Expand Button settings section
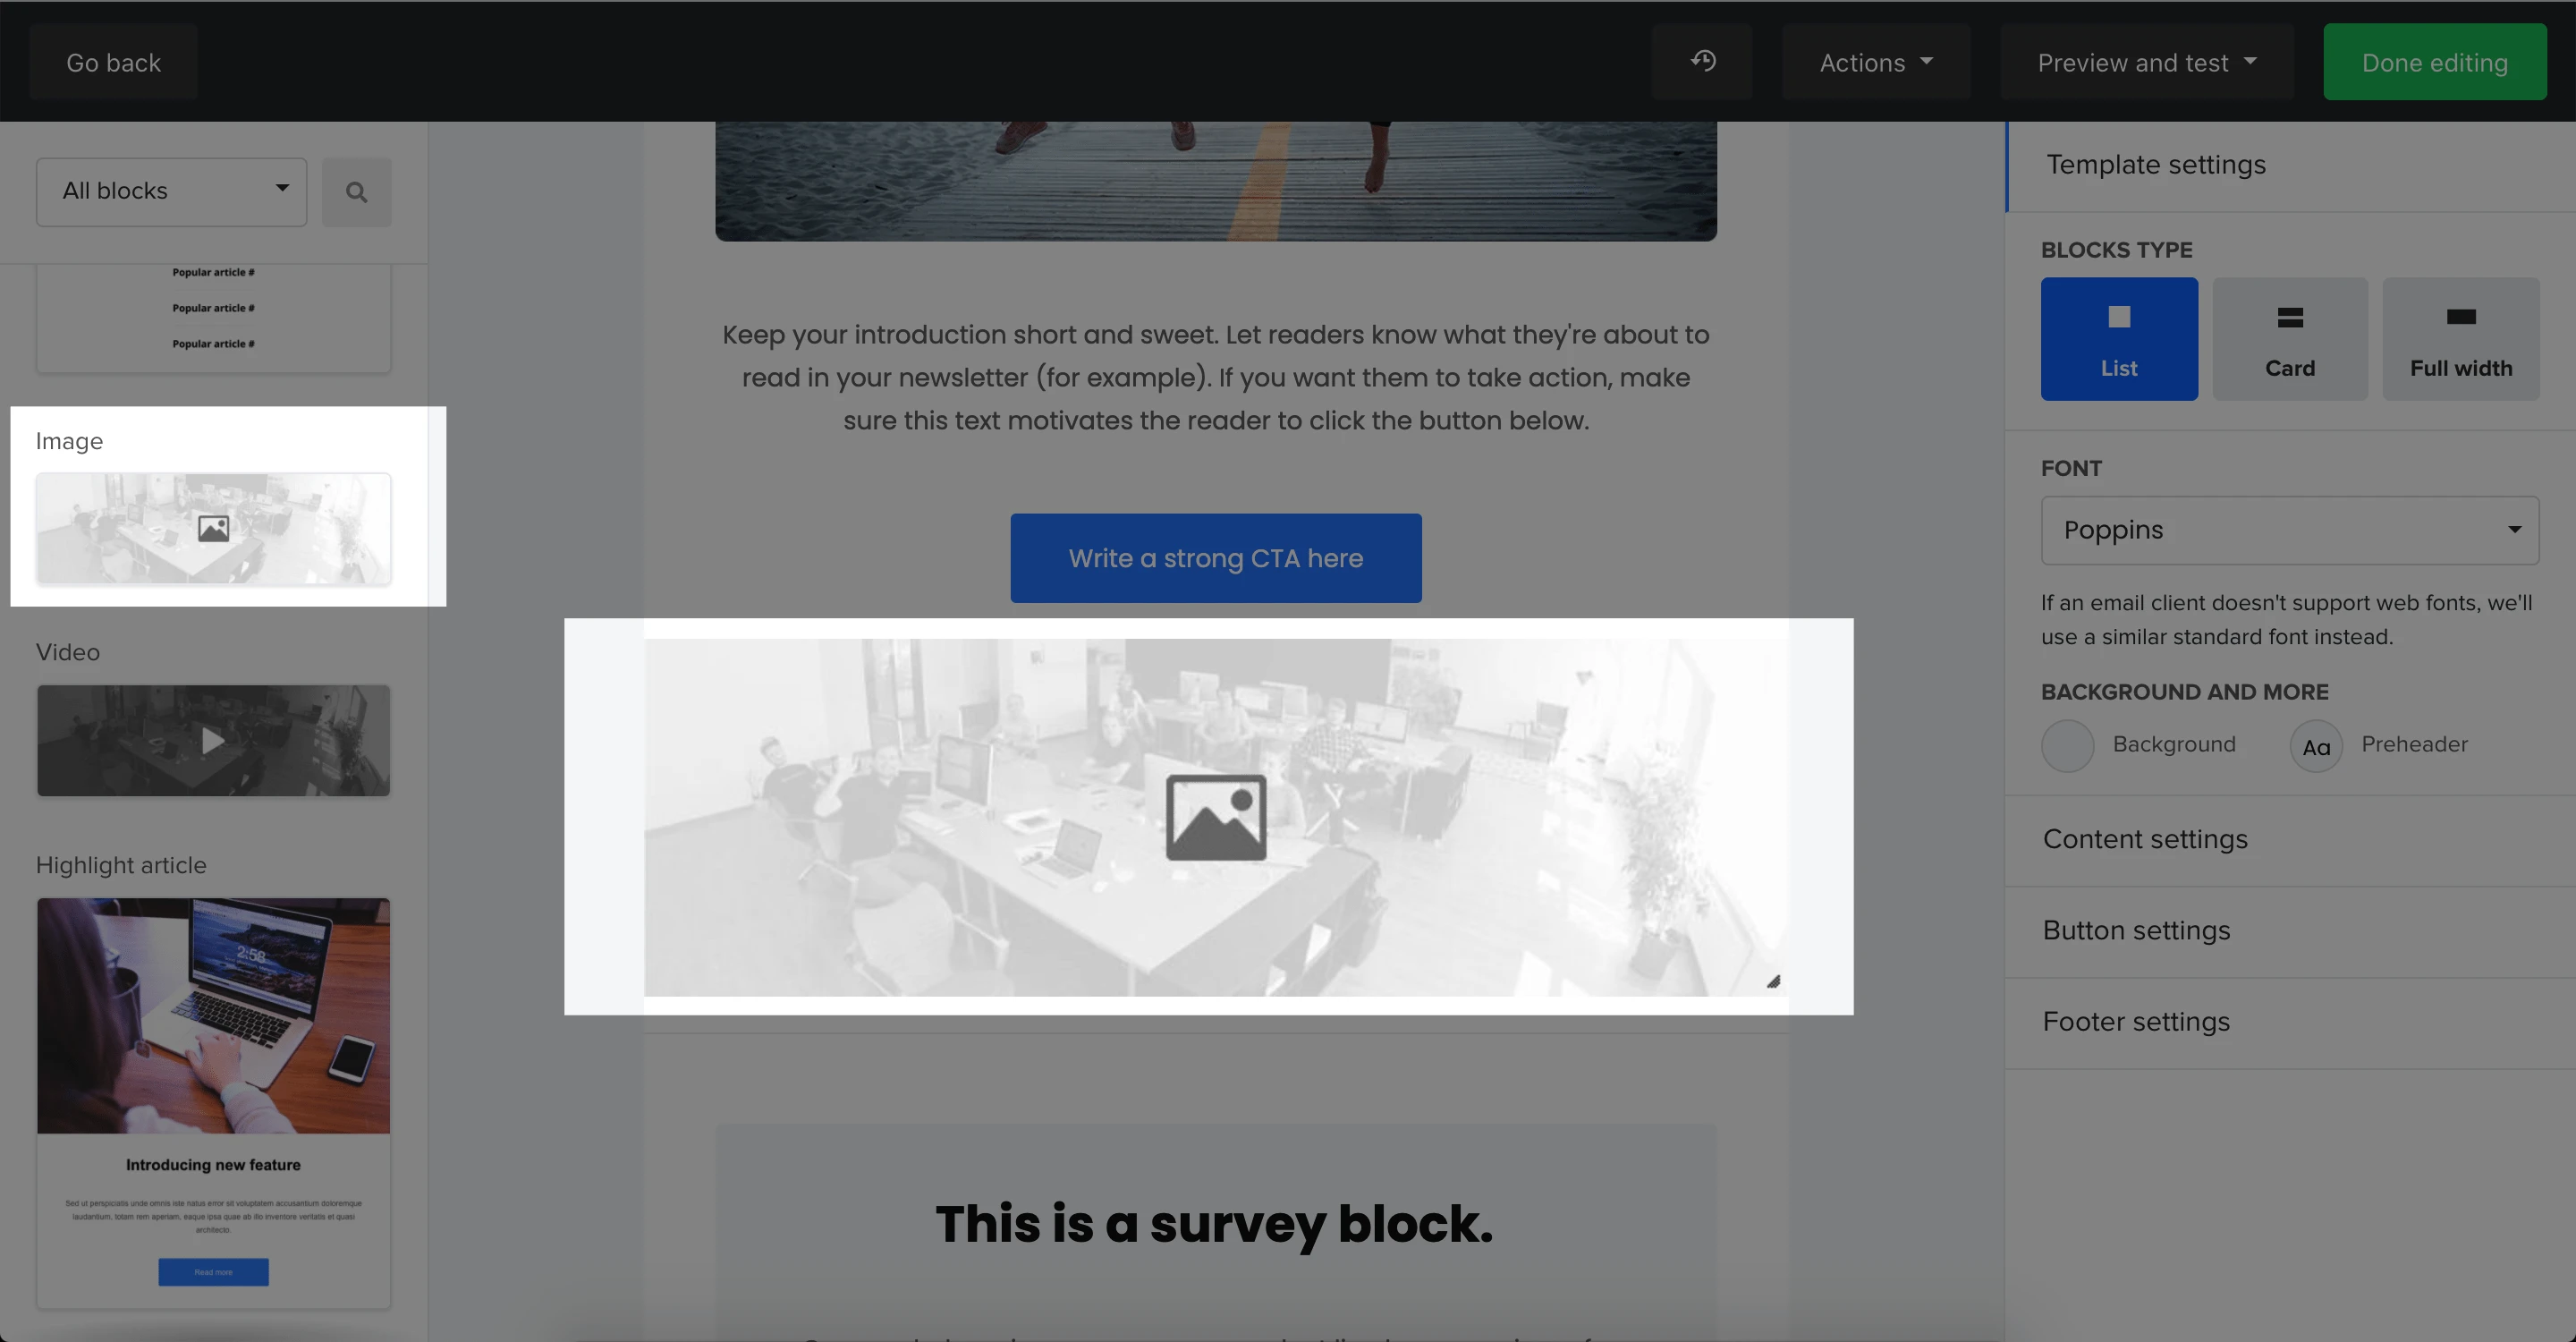This screenshot has height=1342, width=2576. pos(2136,931)
